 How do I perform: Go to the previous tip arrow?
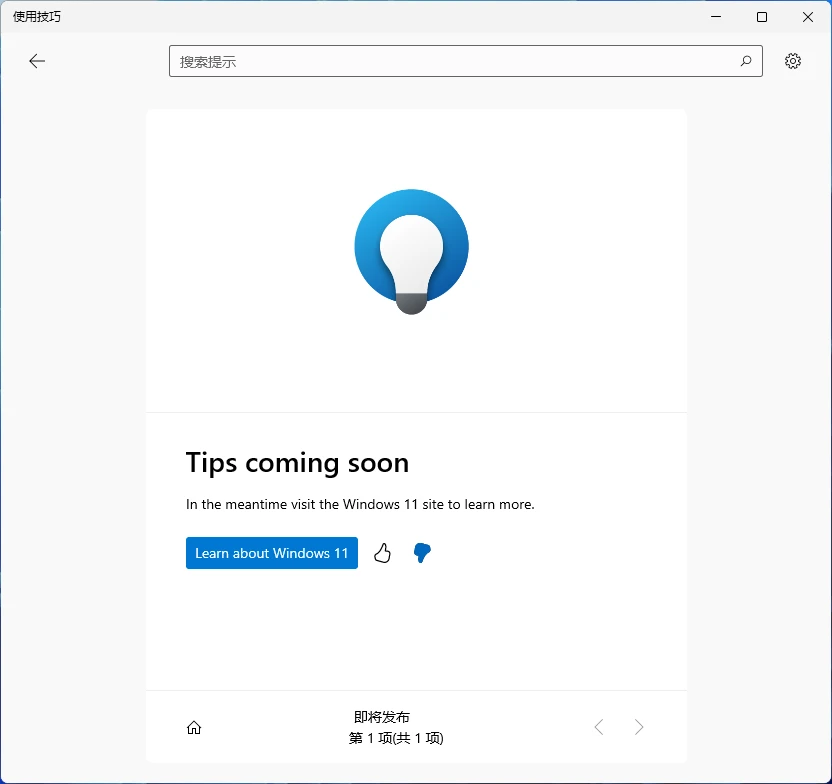tap(599, 727)
